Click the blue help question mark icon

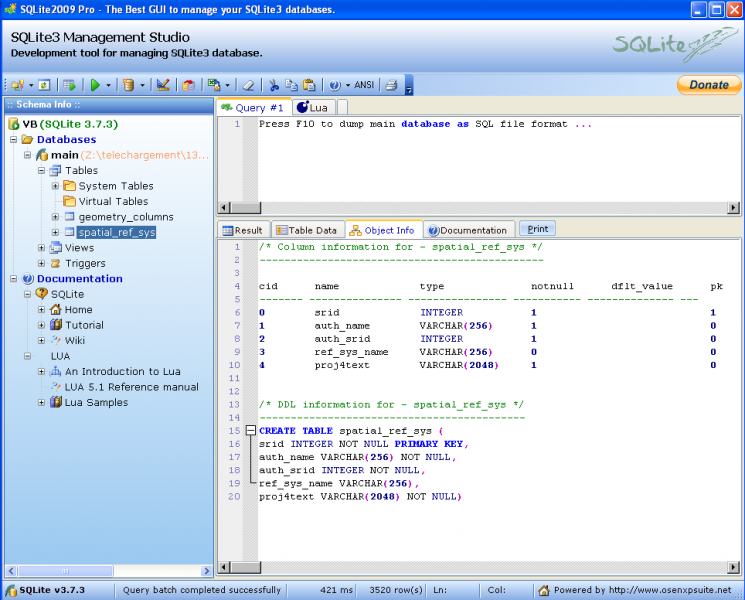click(335, 85)
